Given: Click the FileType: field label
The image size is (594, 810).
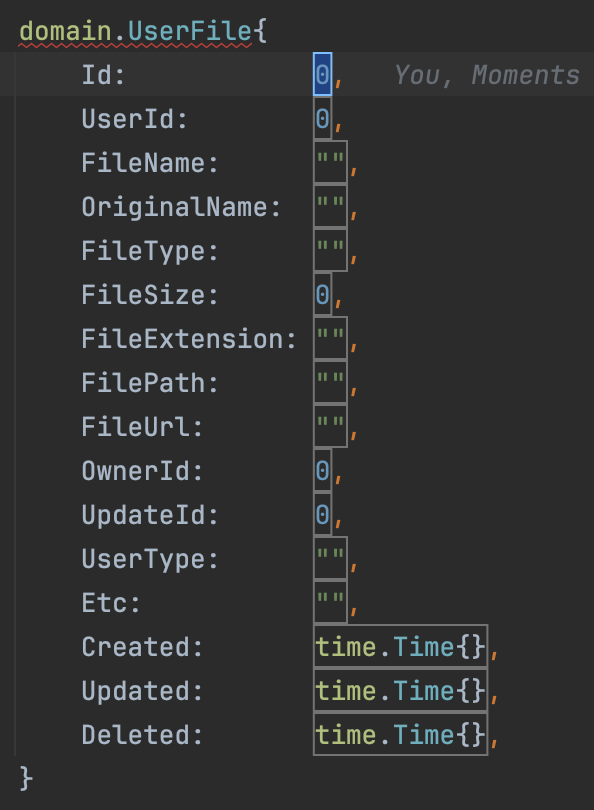Looking at the screenshot, I should pos(150,251).
